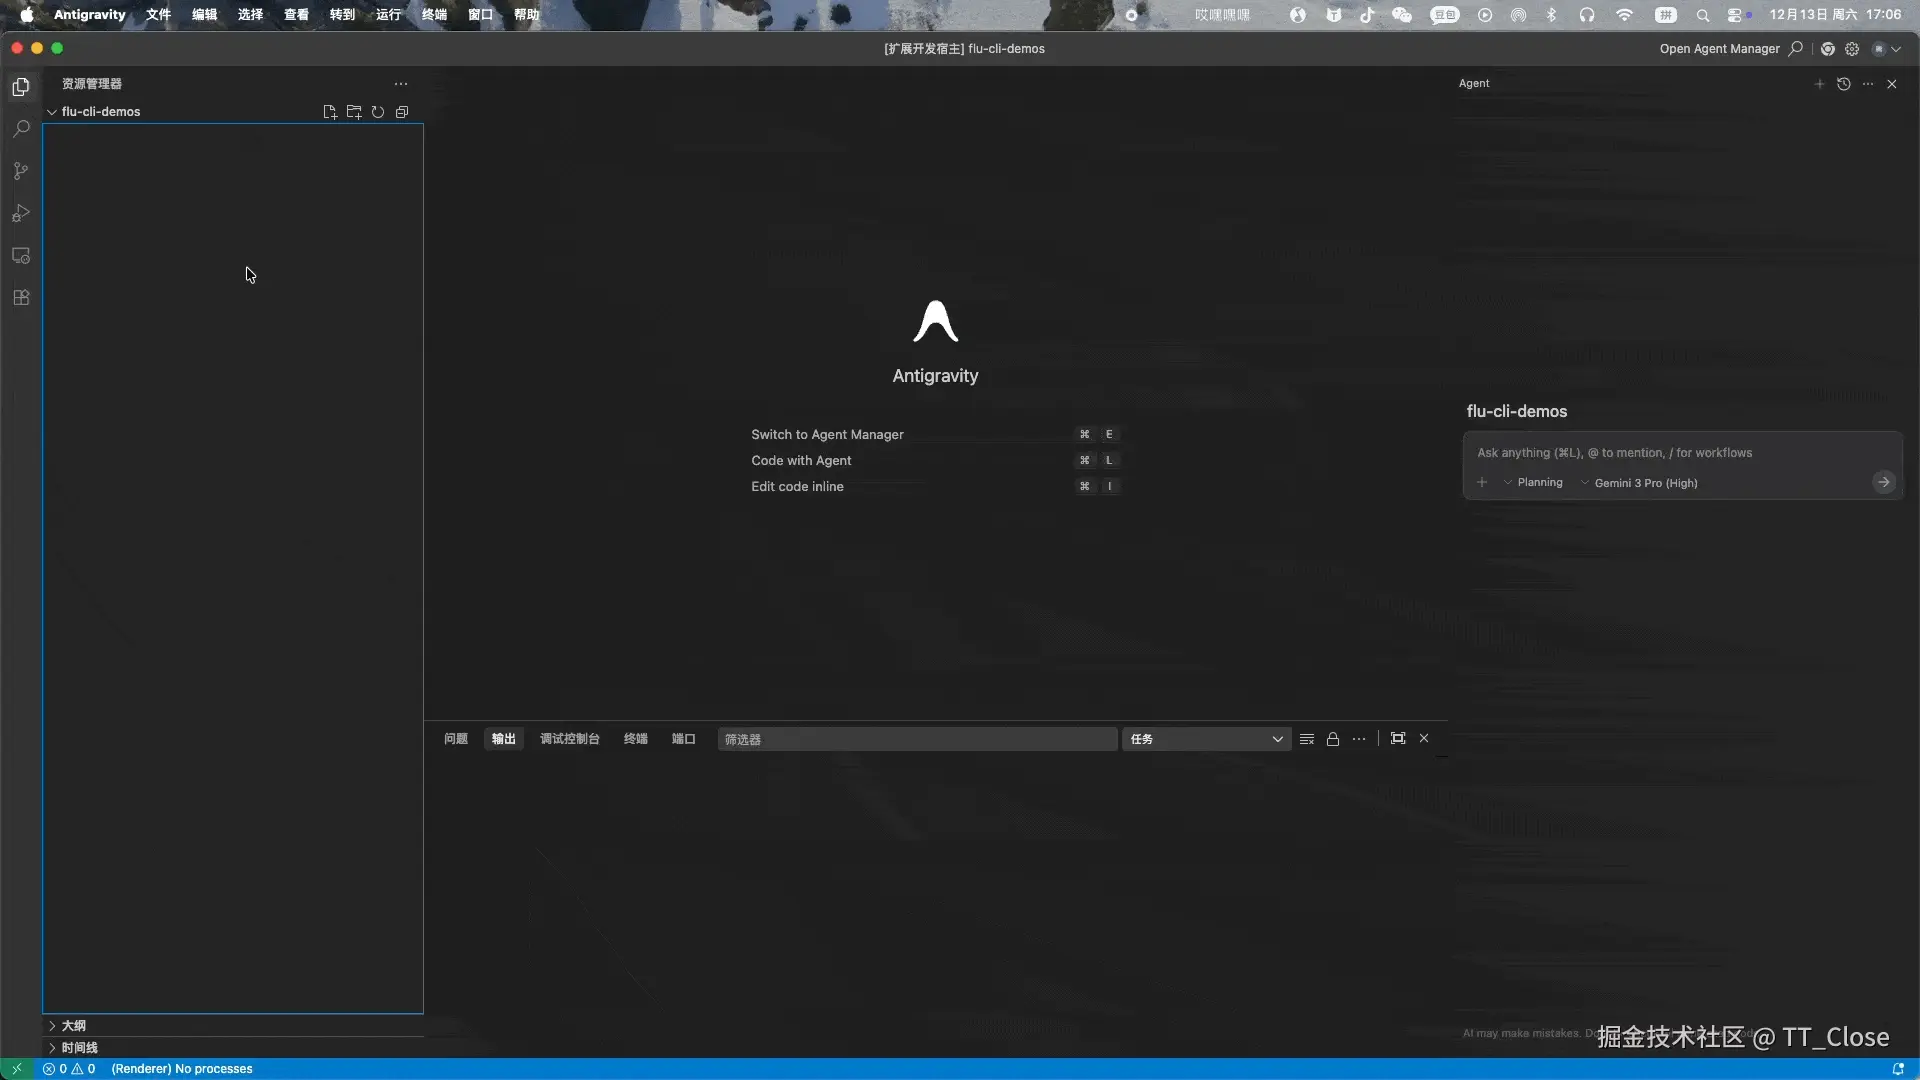Viewport: 1920px width, 1080px height.
Task: Open the Gemini 3 Pro (High) model dropdown
Action: point(1639,483)
